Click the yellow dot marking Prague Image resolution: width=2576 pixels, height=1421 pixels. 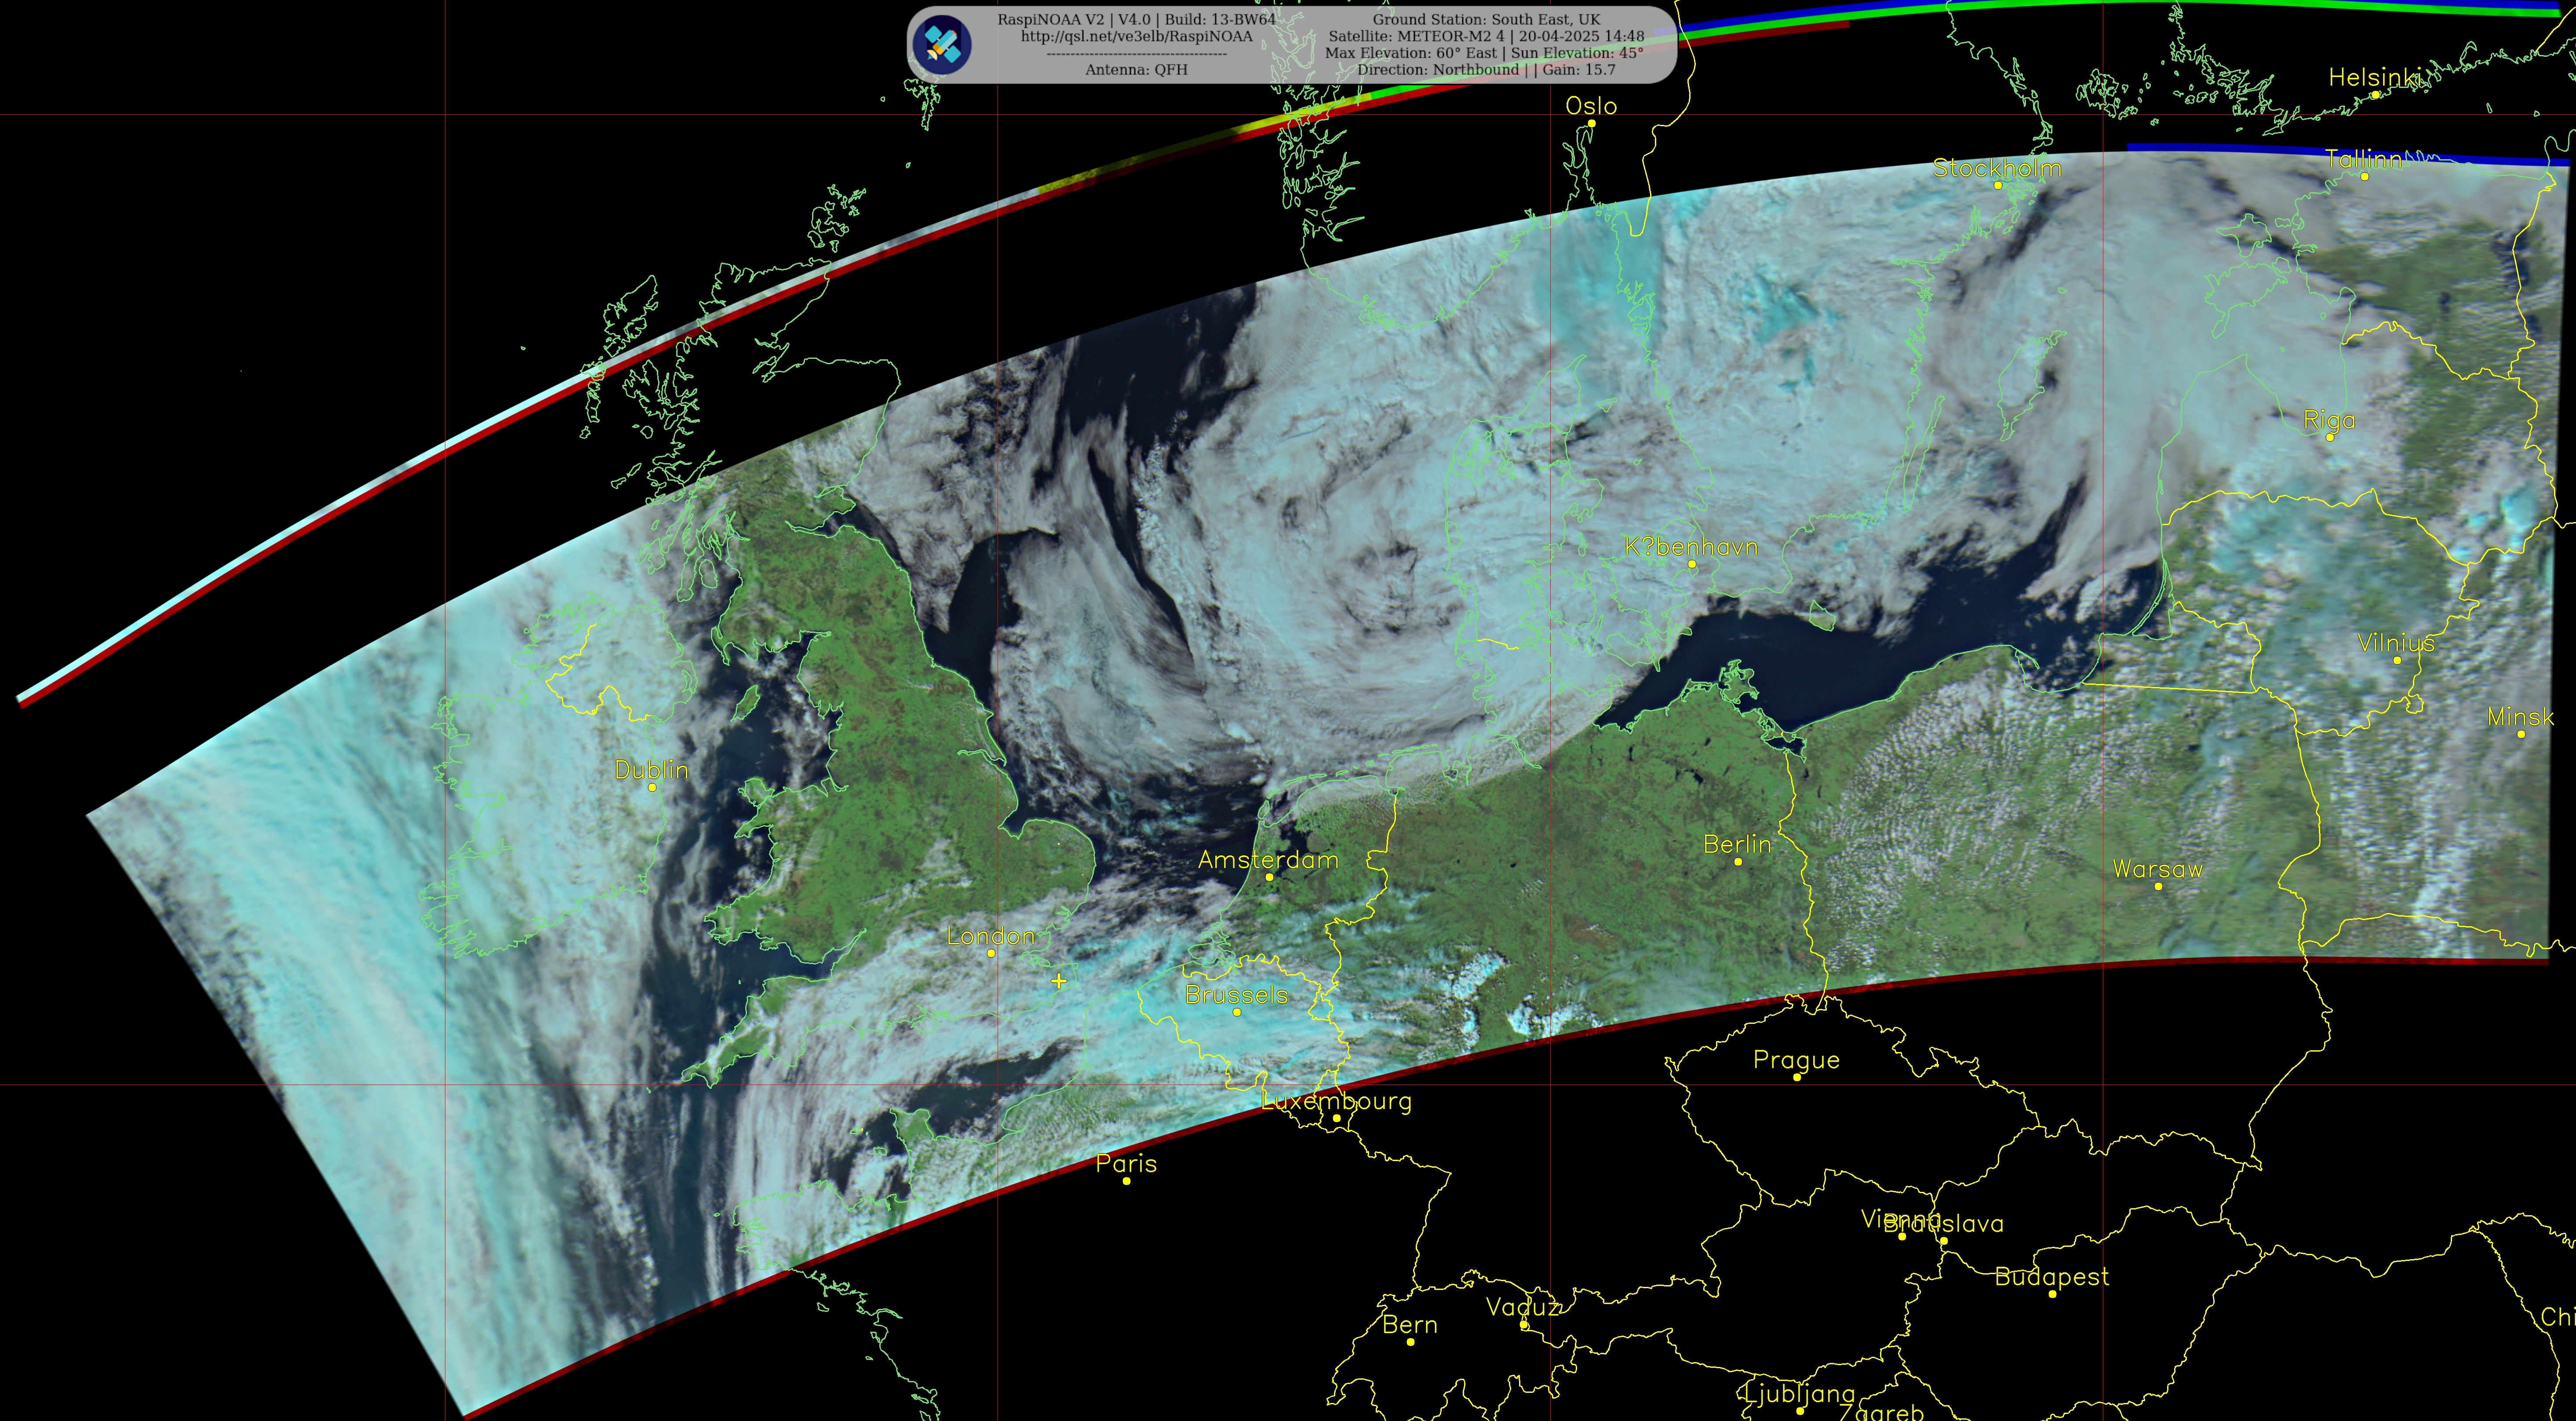[1797, 1077]
